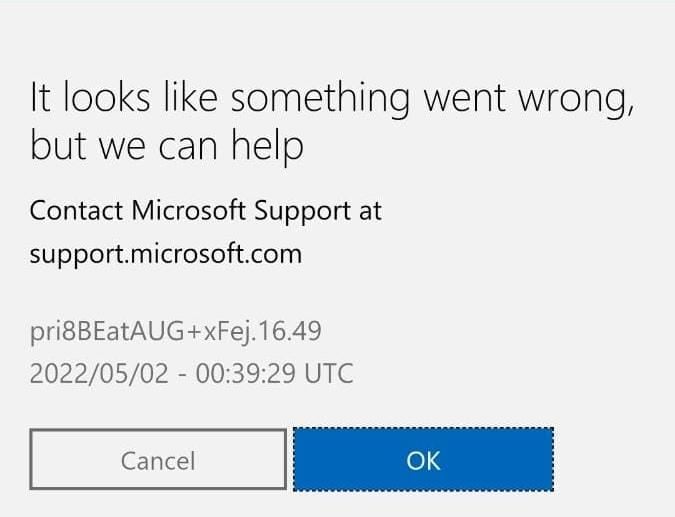
Task: Select the error code pri8BEatAUG+xFej.16.49
Action: (x=175, y=330)
